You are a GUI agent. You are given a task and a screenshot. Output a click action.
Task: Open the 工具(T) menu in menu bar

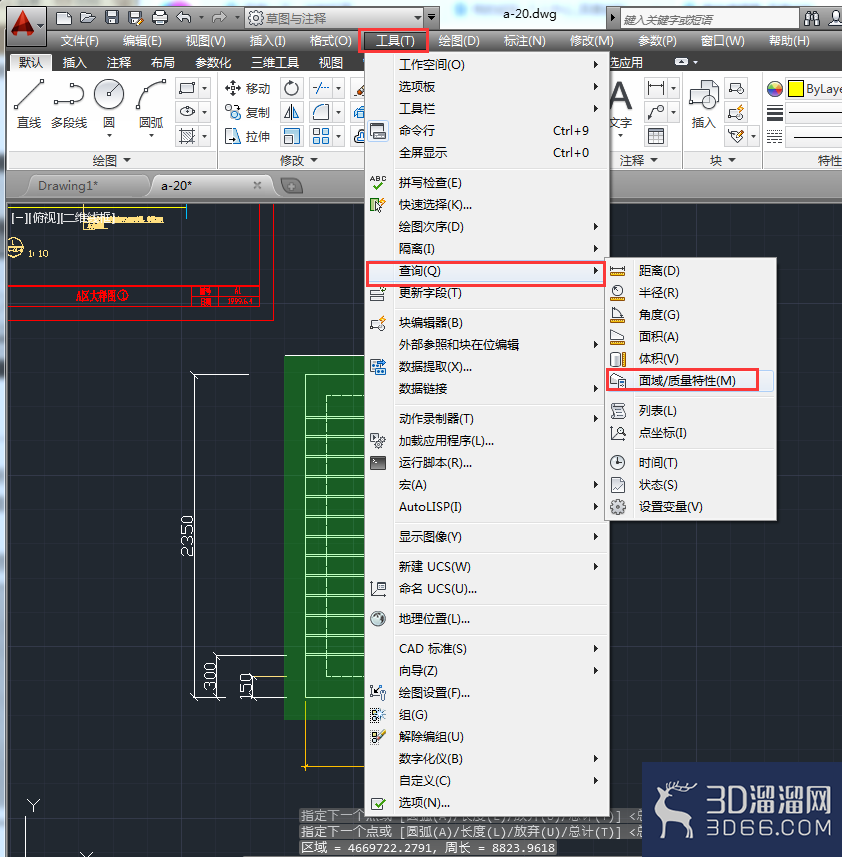point(395,41)
